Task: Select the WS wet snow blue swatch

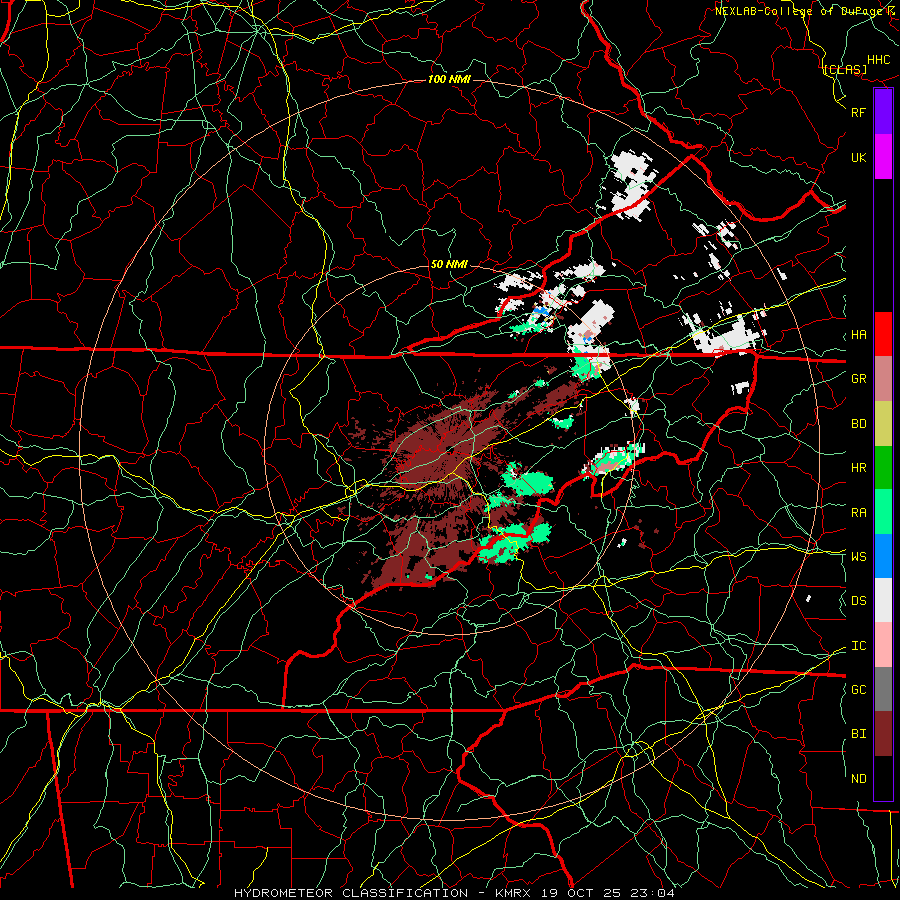Action: coord(883,556)
